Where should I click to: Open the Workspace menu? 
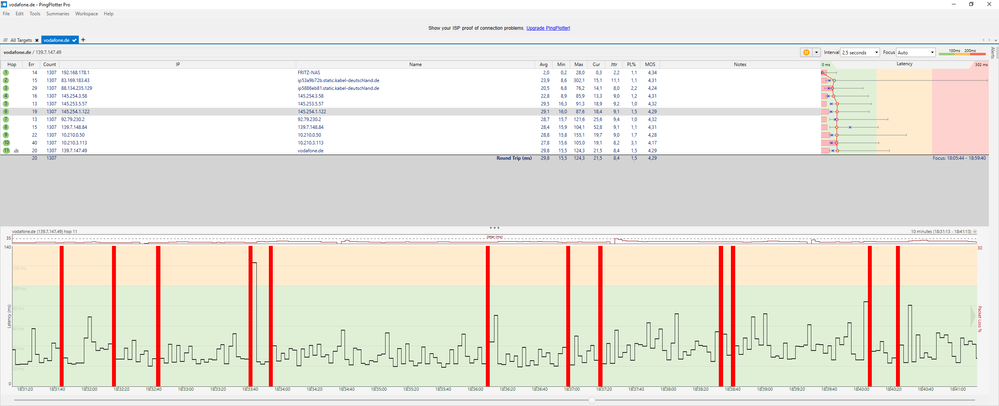coord(87,13)
